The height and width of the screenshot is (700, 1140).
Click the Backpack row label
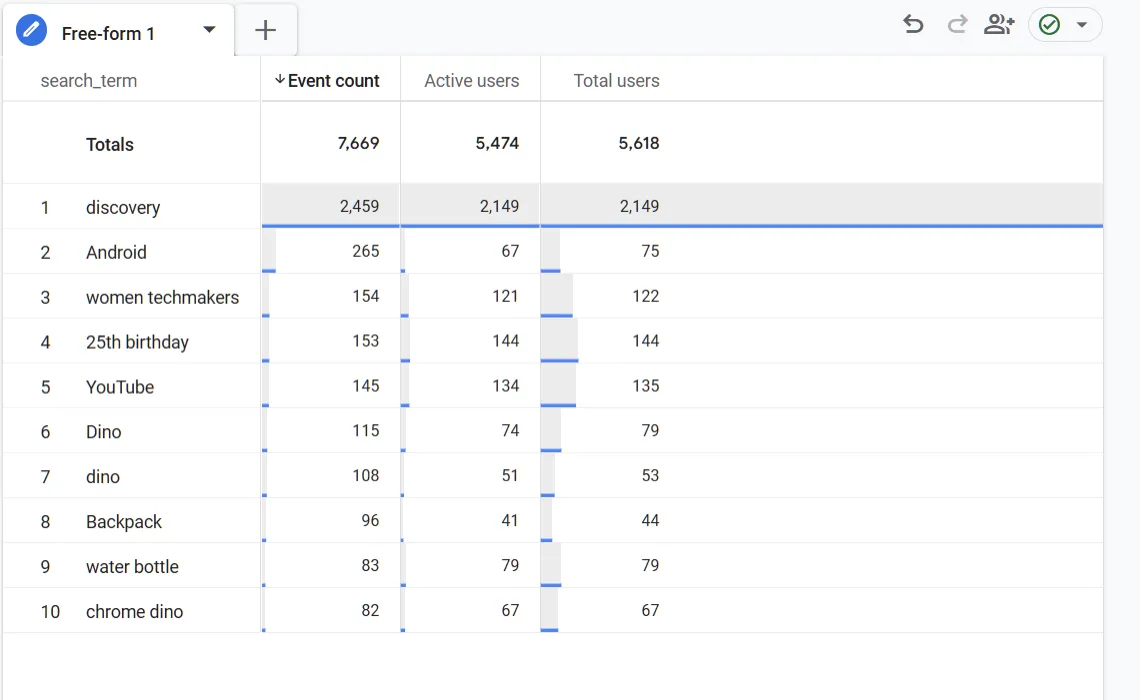pos(124,522)
